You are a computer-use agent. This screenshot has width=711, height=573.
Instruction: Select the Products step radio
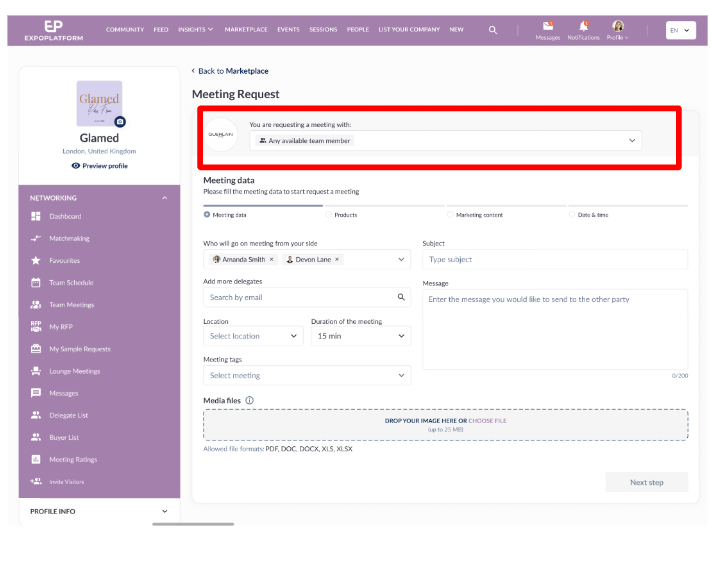point(329,214)
